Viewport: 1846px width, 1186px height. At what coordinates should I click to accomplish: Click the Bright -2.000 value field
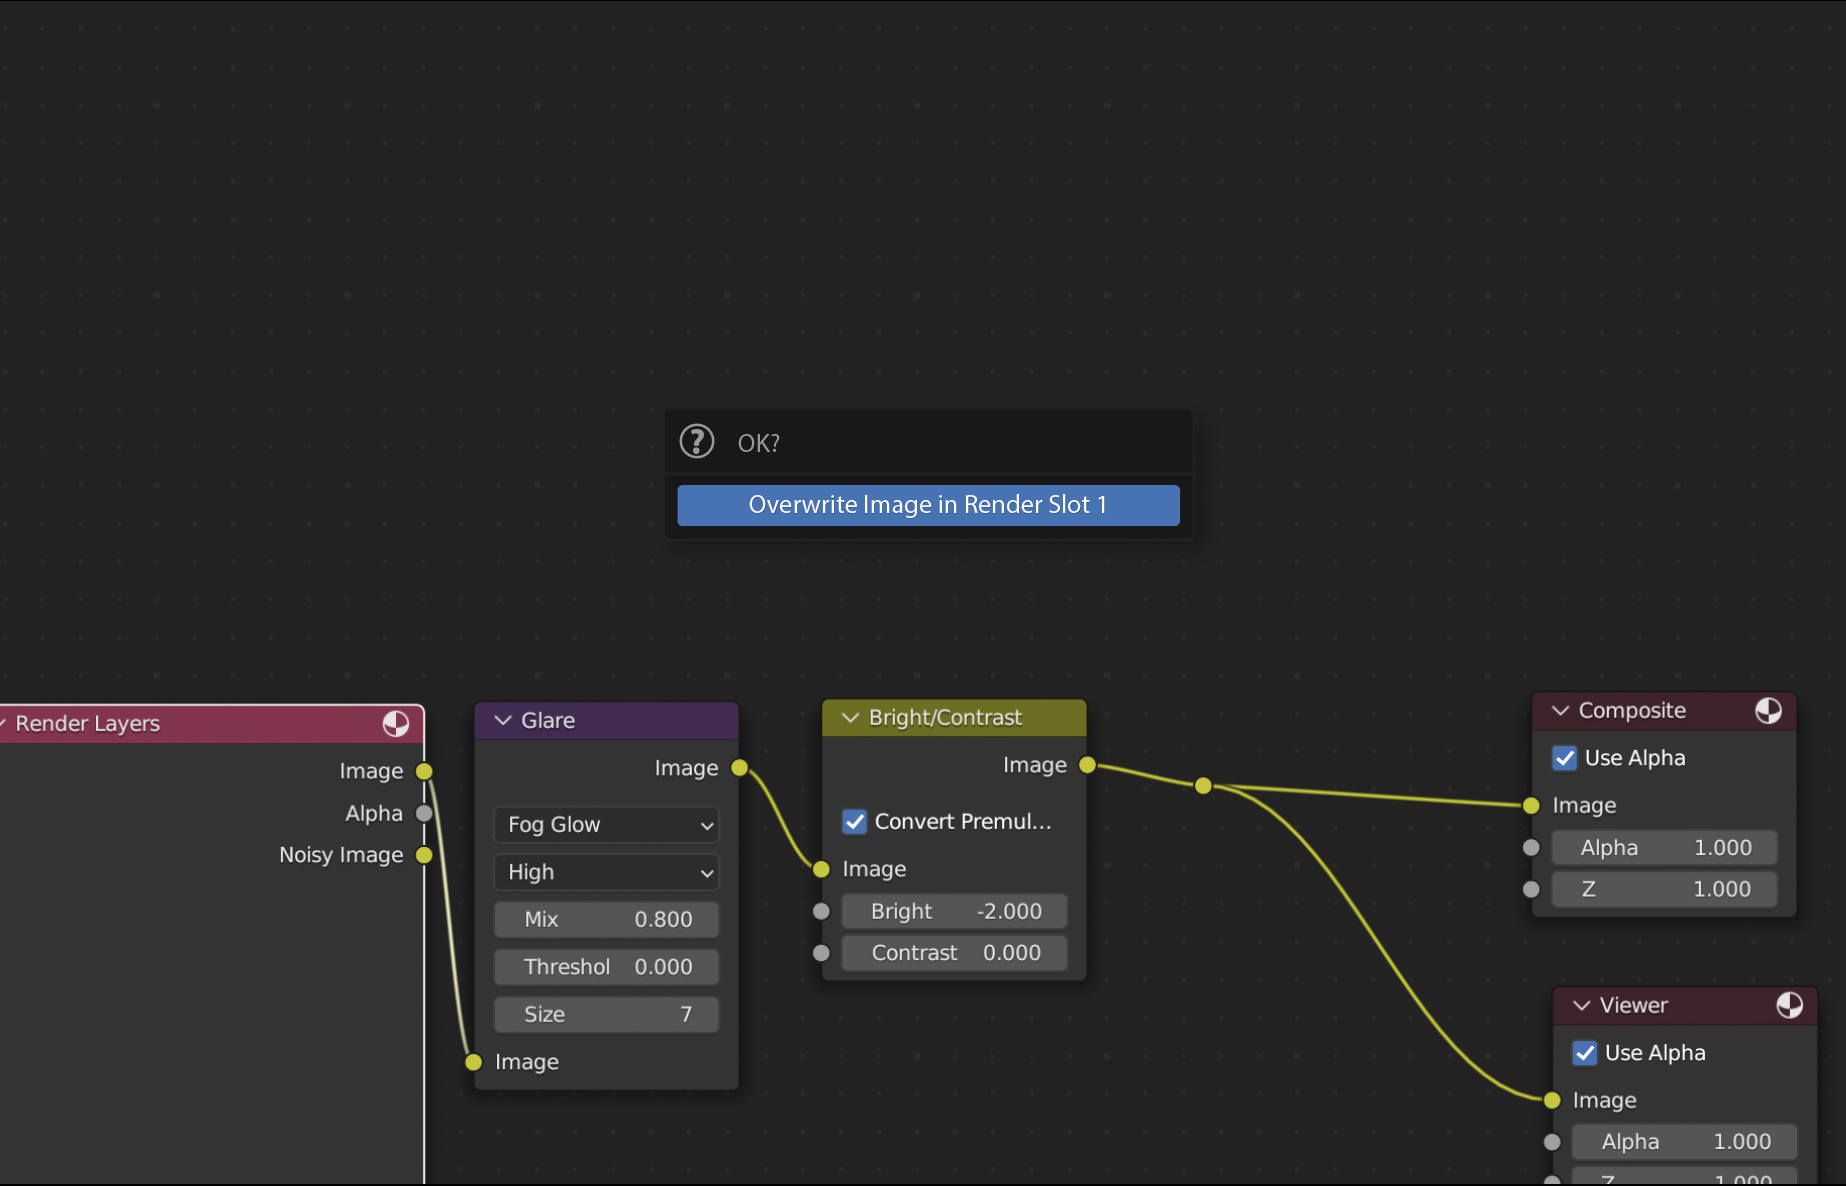(954, 911)
